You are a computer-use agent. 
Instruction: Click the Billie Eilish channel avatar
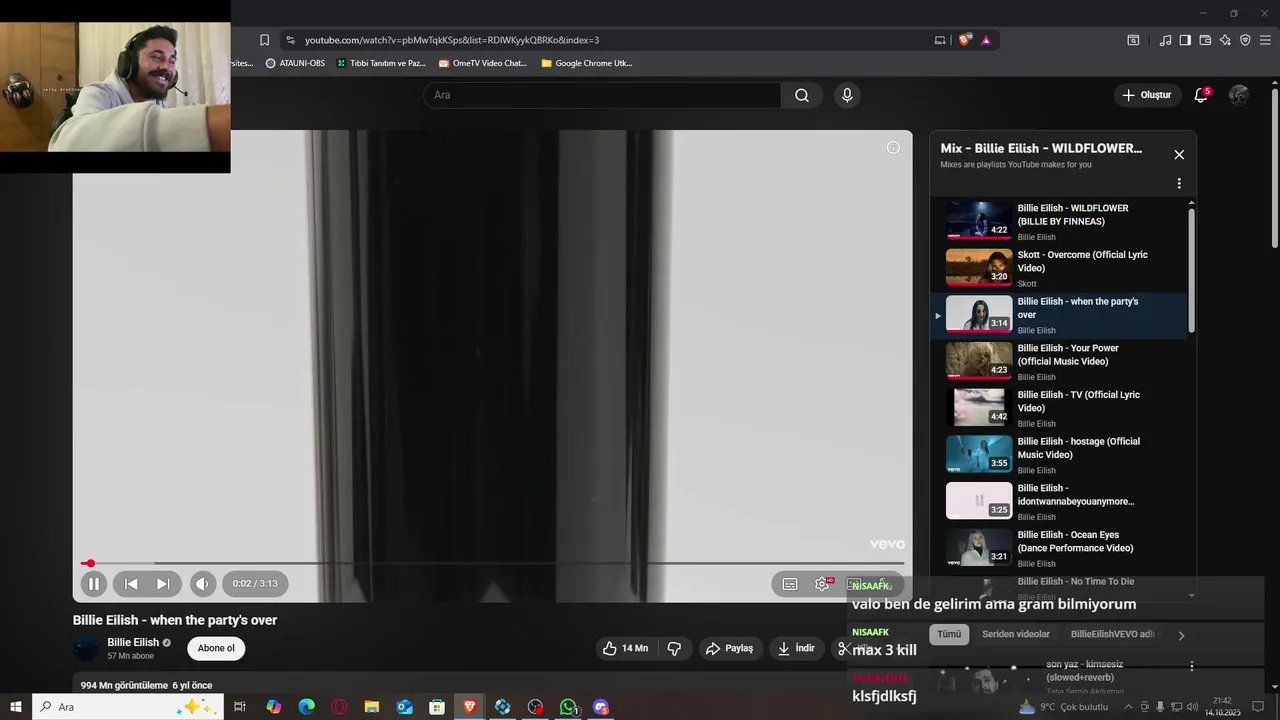tap(87, 648)
